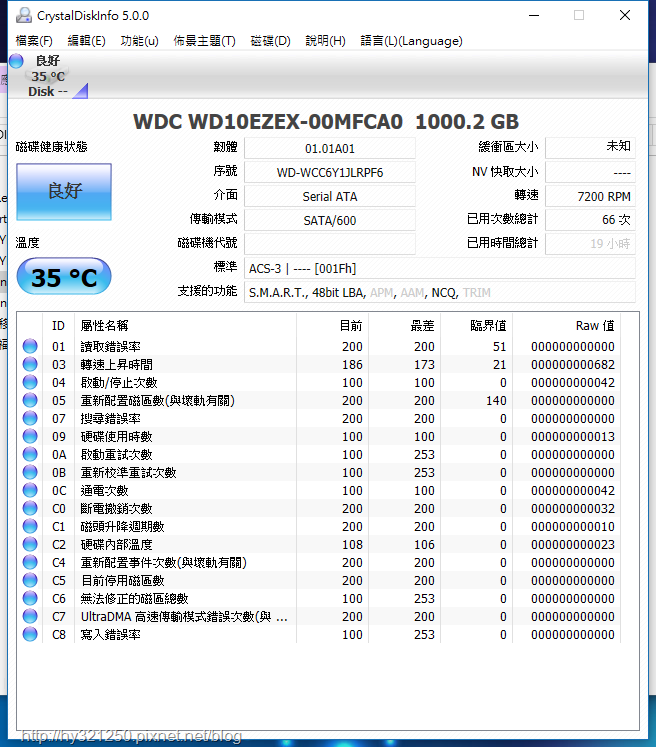The height and width of the screenshot is (747, 656).
Task: Click the status icon for row 09 硬碟使用時數
Action: [30, 436]
